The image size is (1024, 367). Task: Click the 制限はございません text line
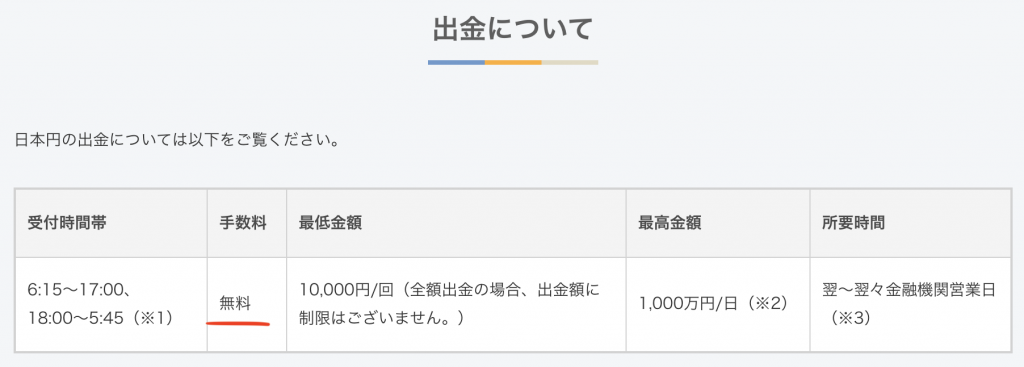pos(381,319)
